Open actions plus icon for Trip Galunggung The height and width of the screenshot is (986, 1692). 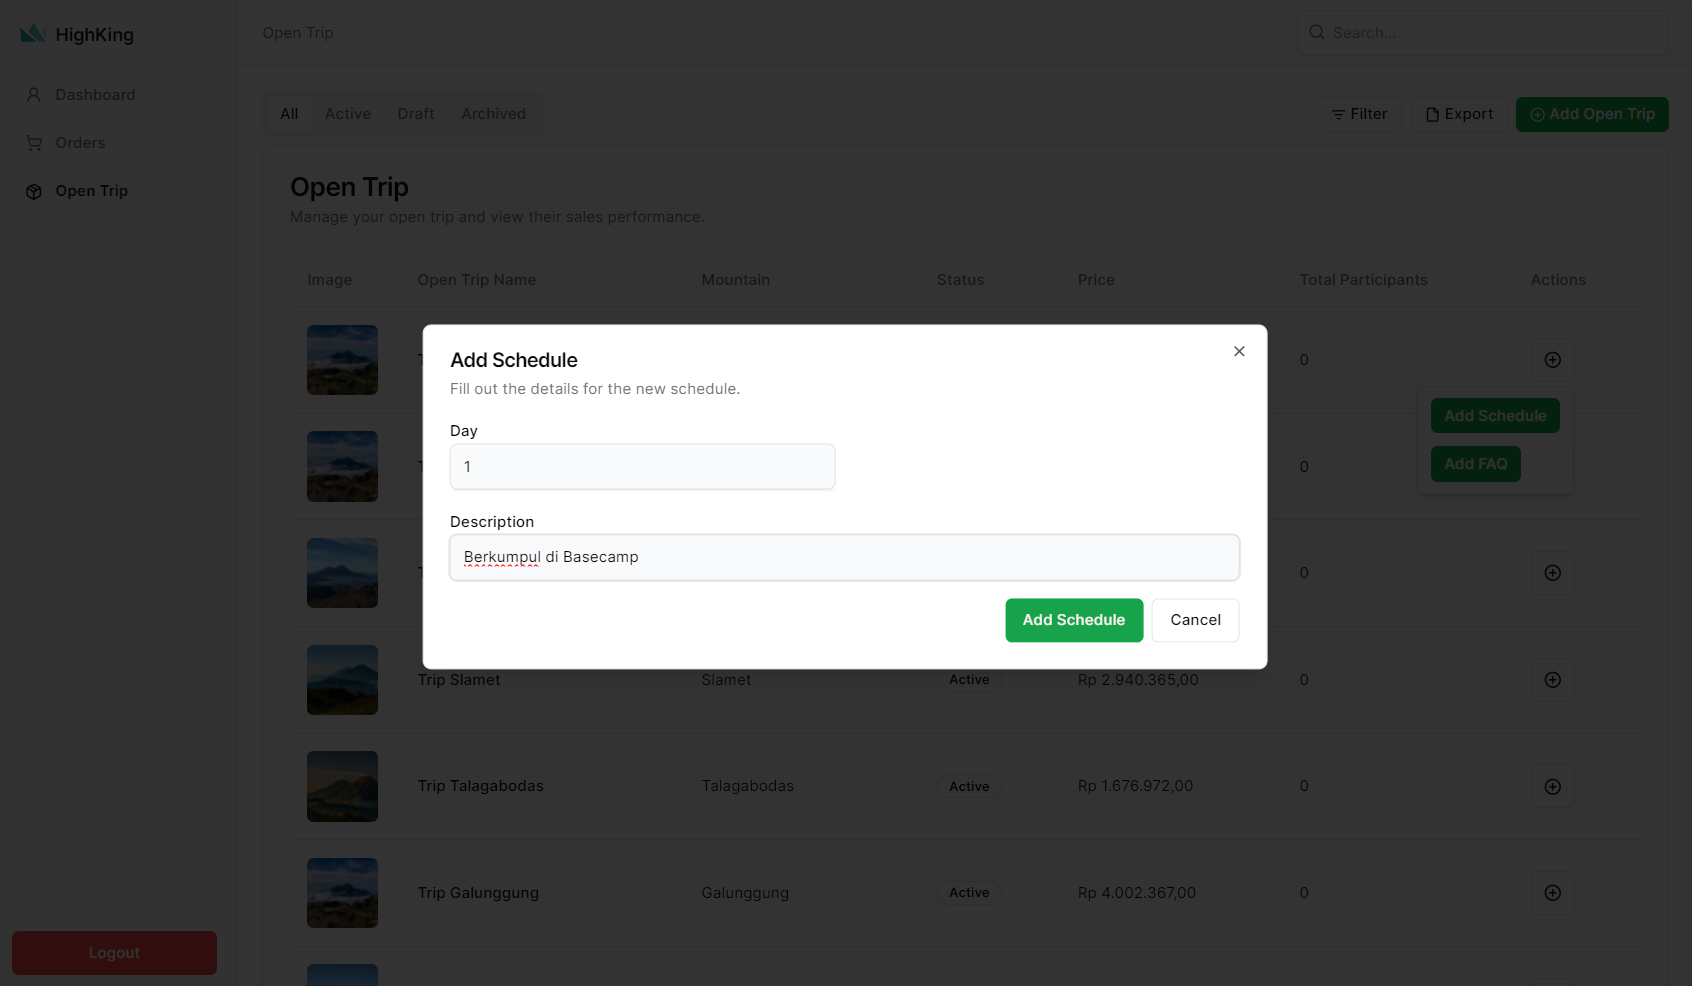[1552, 893]
